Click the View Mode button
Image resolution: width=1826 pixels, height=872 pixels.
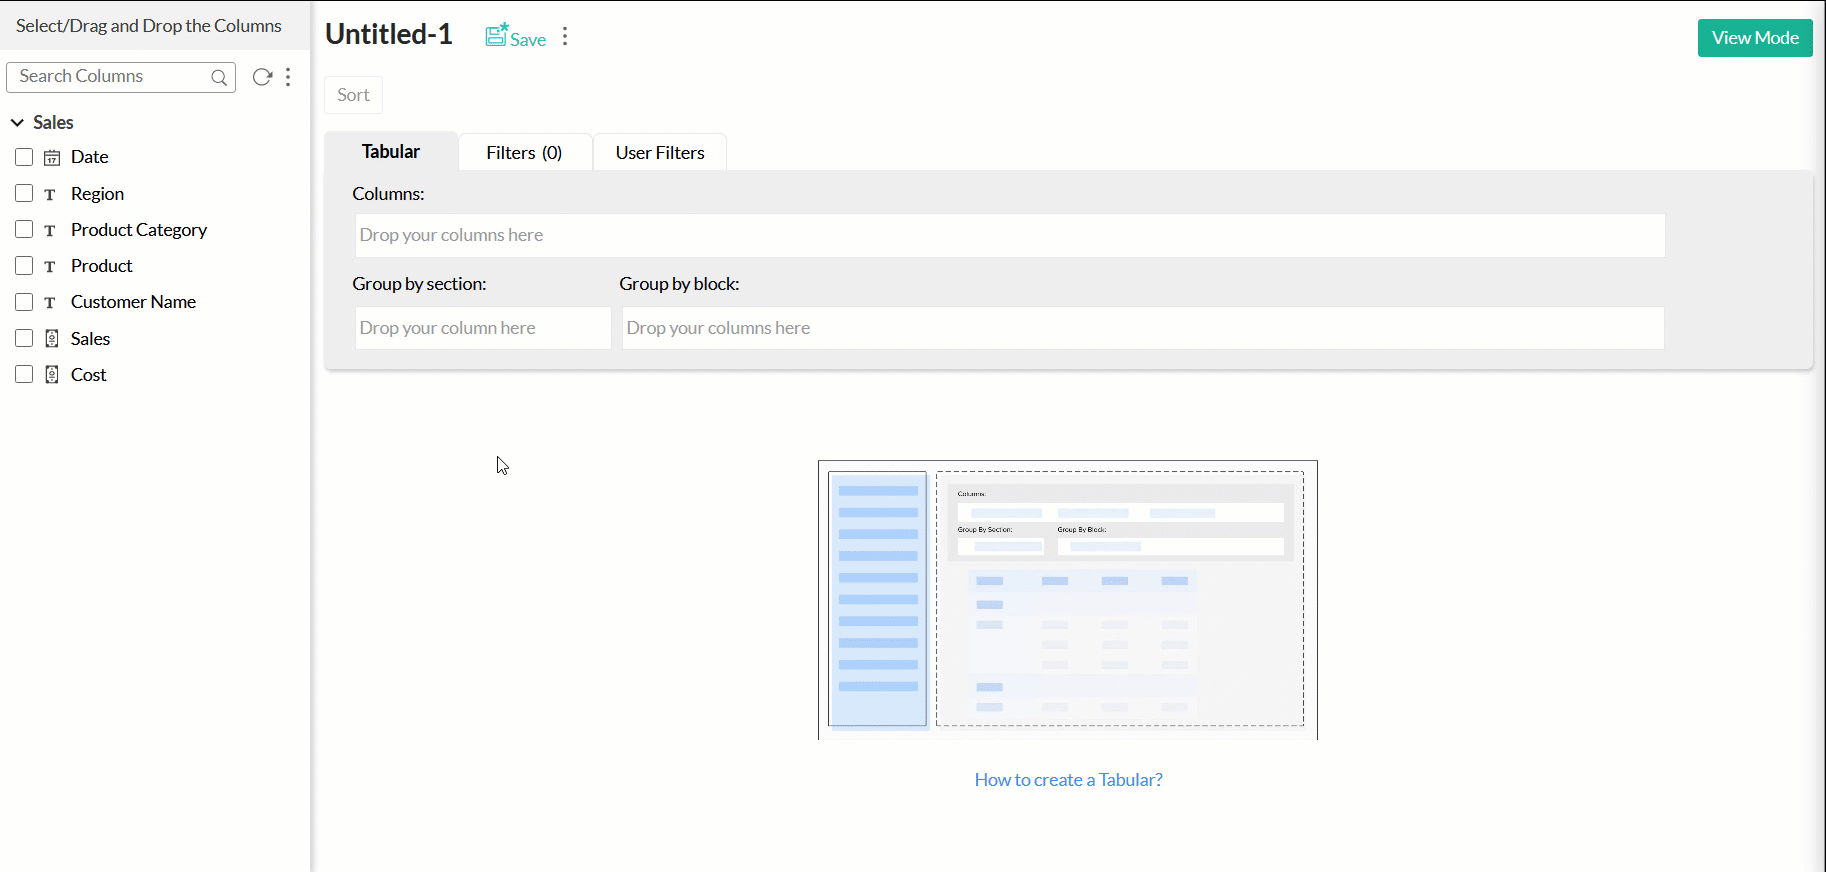1754,38
